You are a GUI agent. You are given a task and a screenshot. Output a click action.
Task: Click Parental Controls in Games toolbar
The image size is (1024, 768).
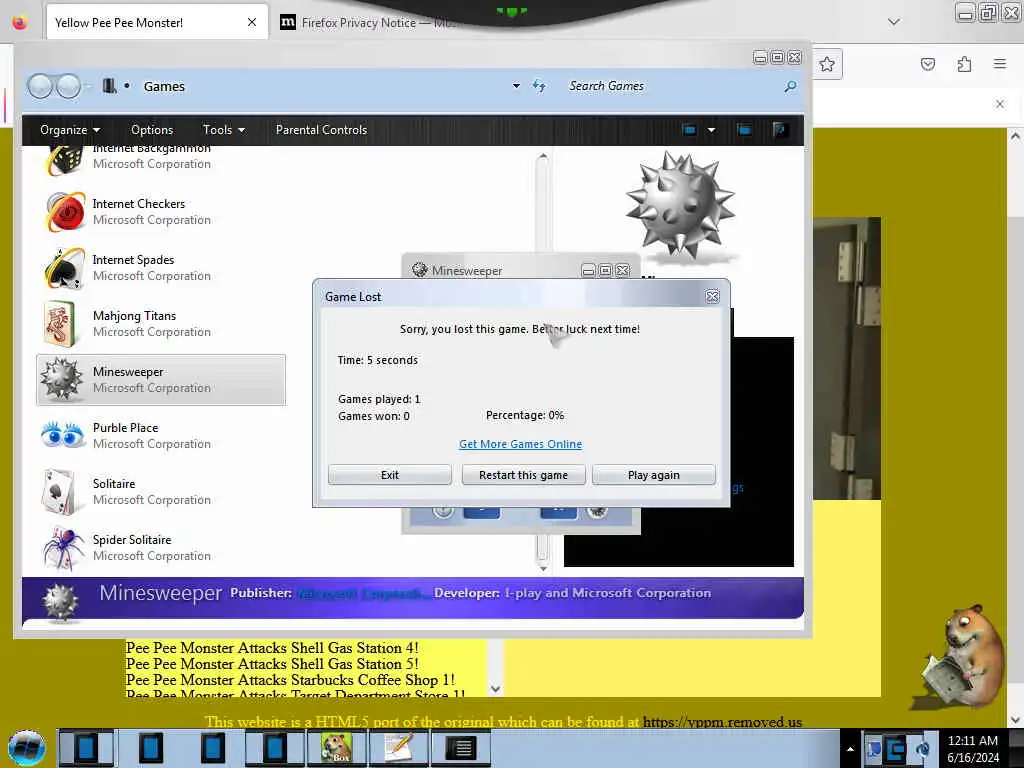point(321,130)
